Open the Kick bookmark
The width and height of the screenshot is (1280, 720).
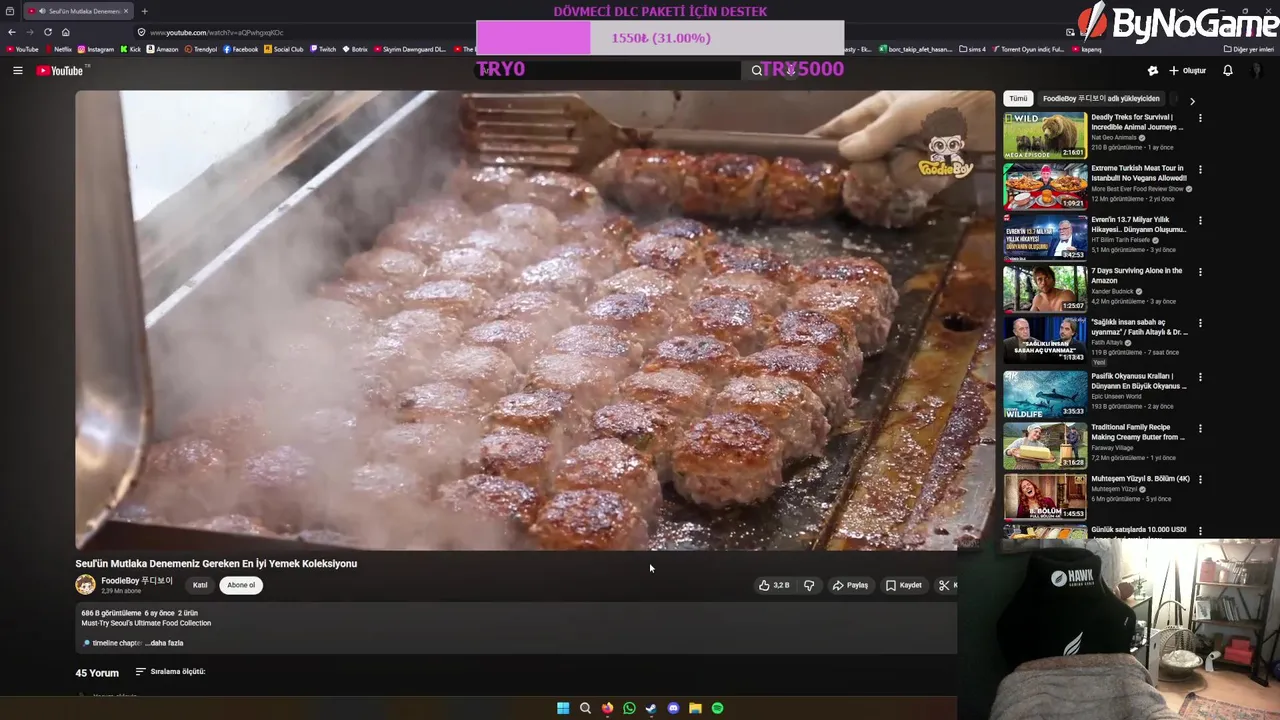point(131,49)
